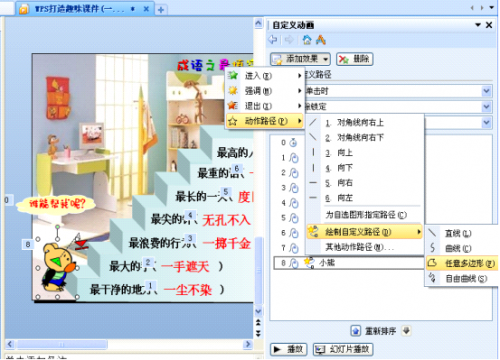This screenshot has height=360, width=500.
Task: Click the home icon in task pane toolbar
Action: pos(307,40)
